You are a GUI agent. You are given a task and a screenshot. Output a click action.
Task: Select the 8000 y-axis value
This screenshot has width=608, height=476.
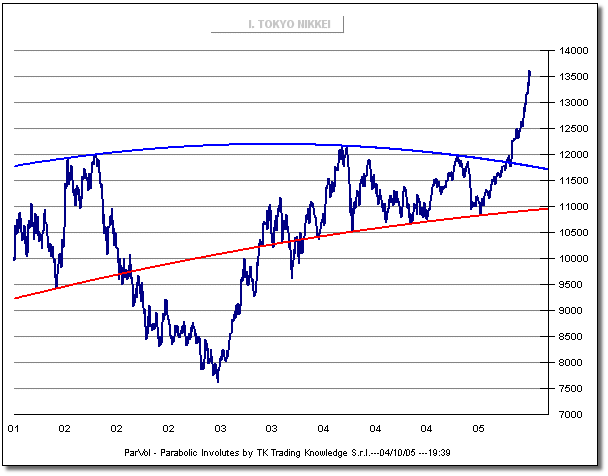(x=574, y=362)
